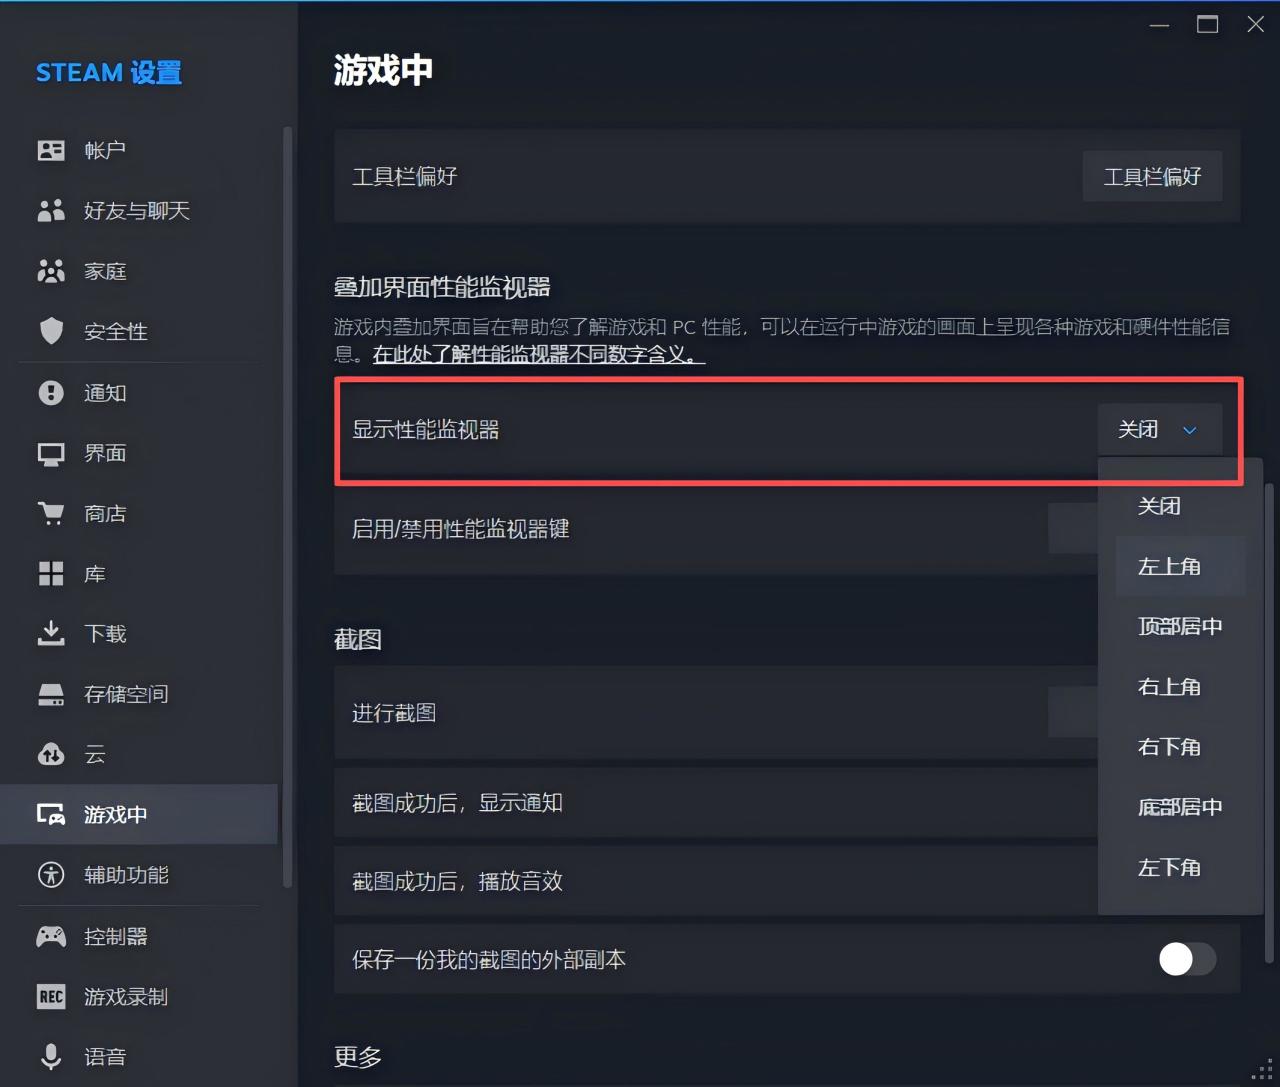Click the 下载 download arrow icon
This screenshot has width=1280, height=1087.
51,634
